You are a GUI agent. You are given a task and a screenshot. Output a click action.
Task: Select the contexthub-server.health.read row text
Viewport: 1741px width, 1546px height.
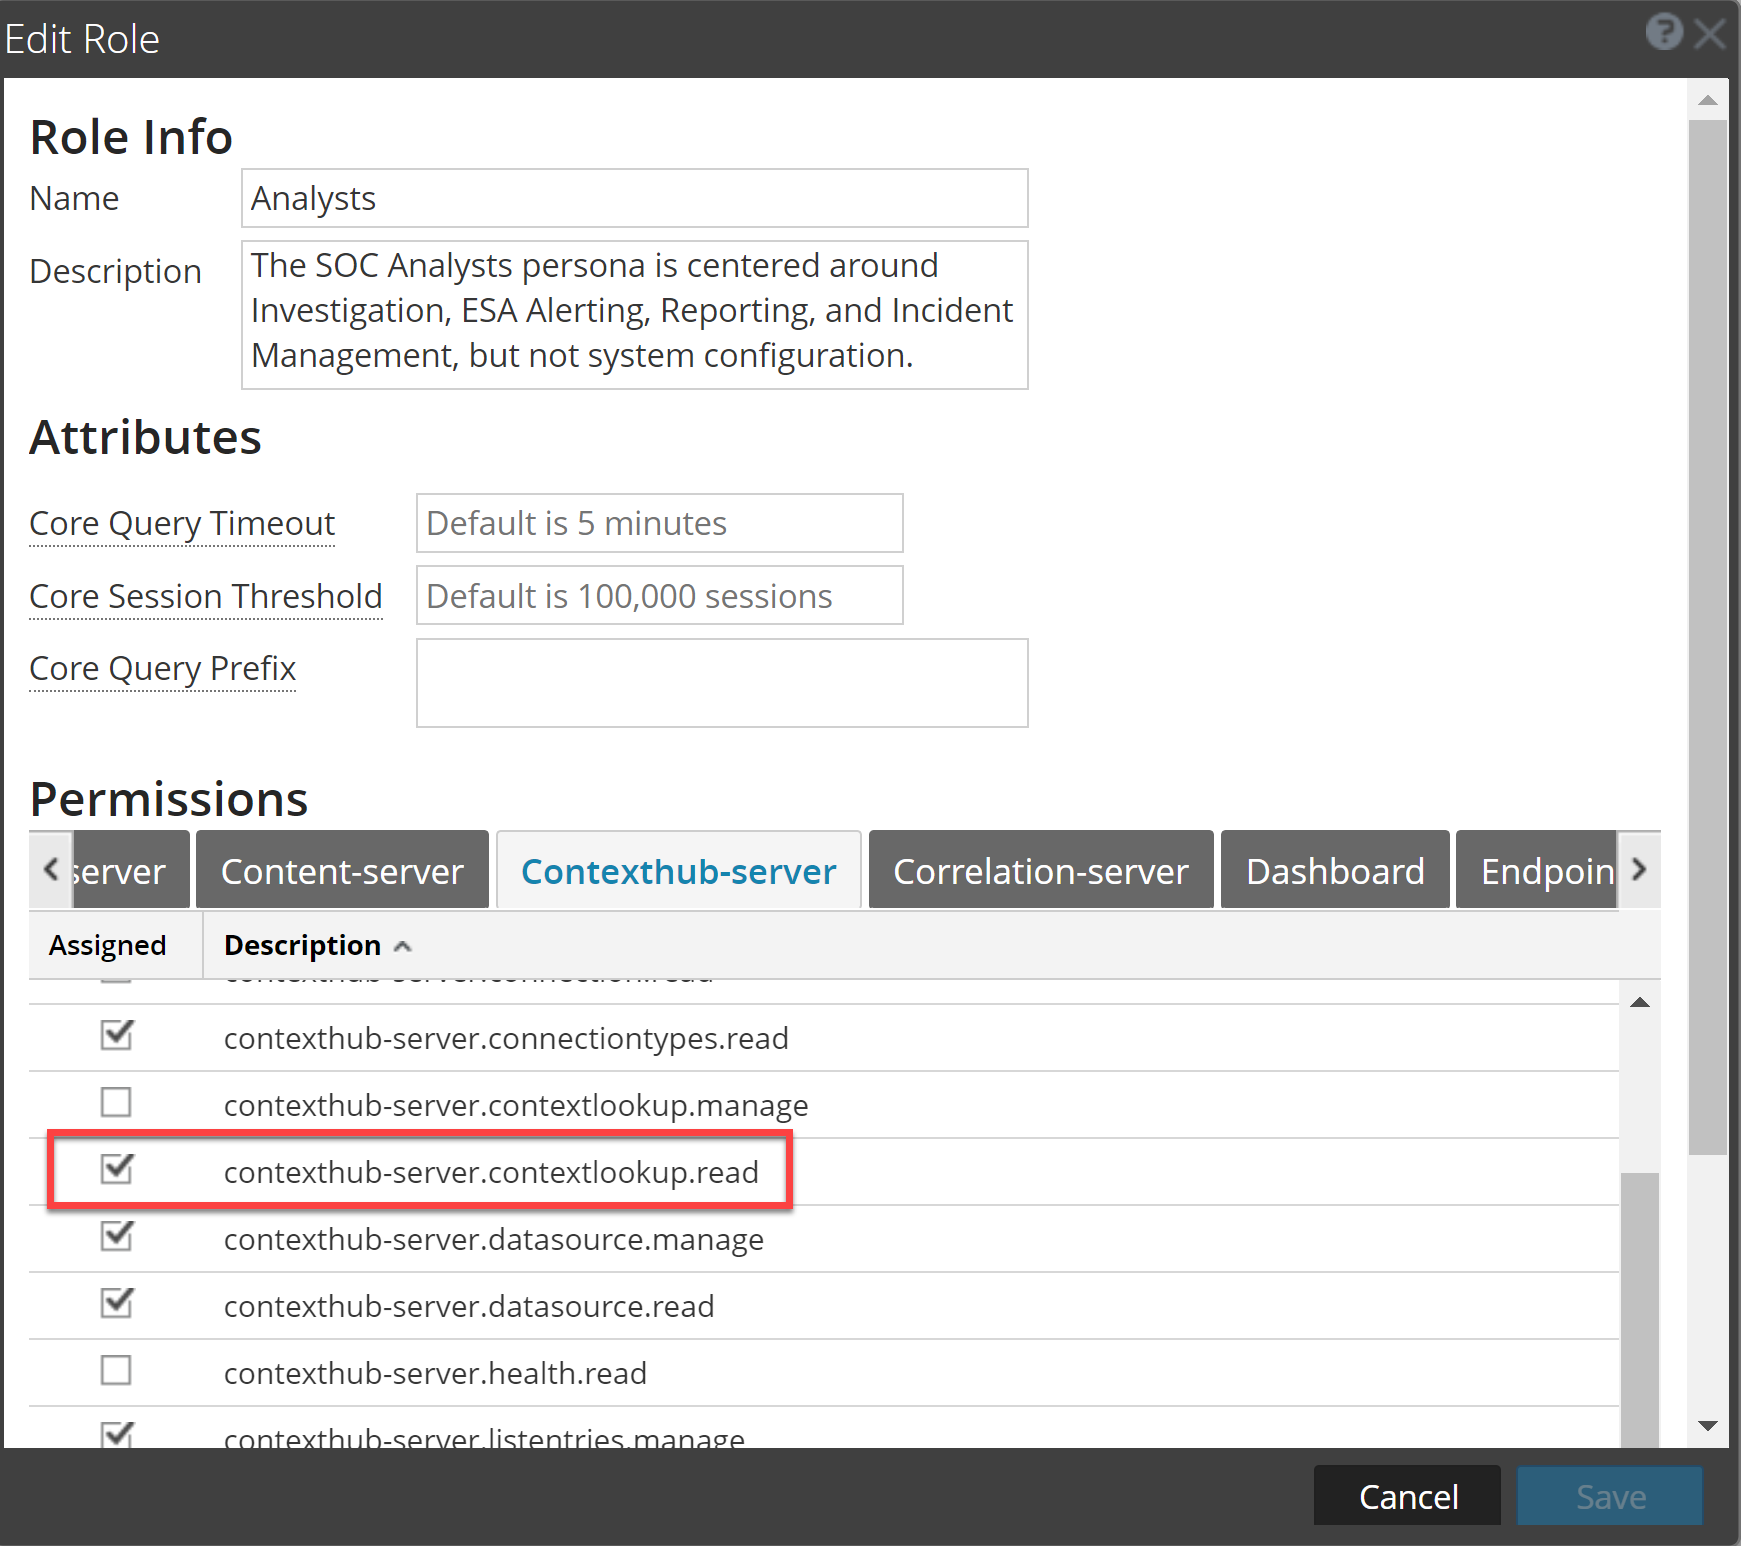[435, 1373]
